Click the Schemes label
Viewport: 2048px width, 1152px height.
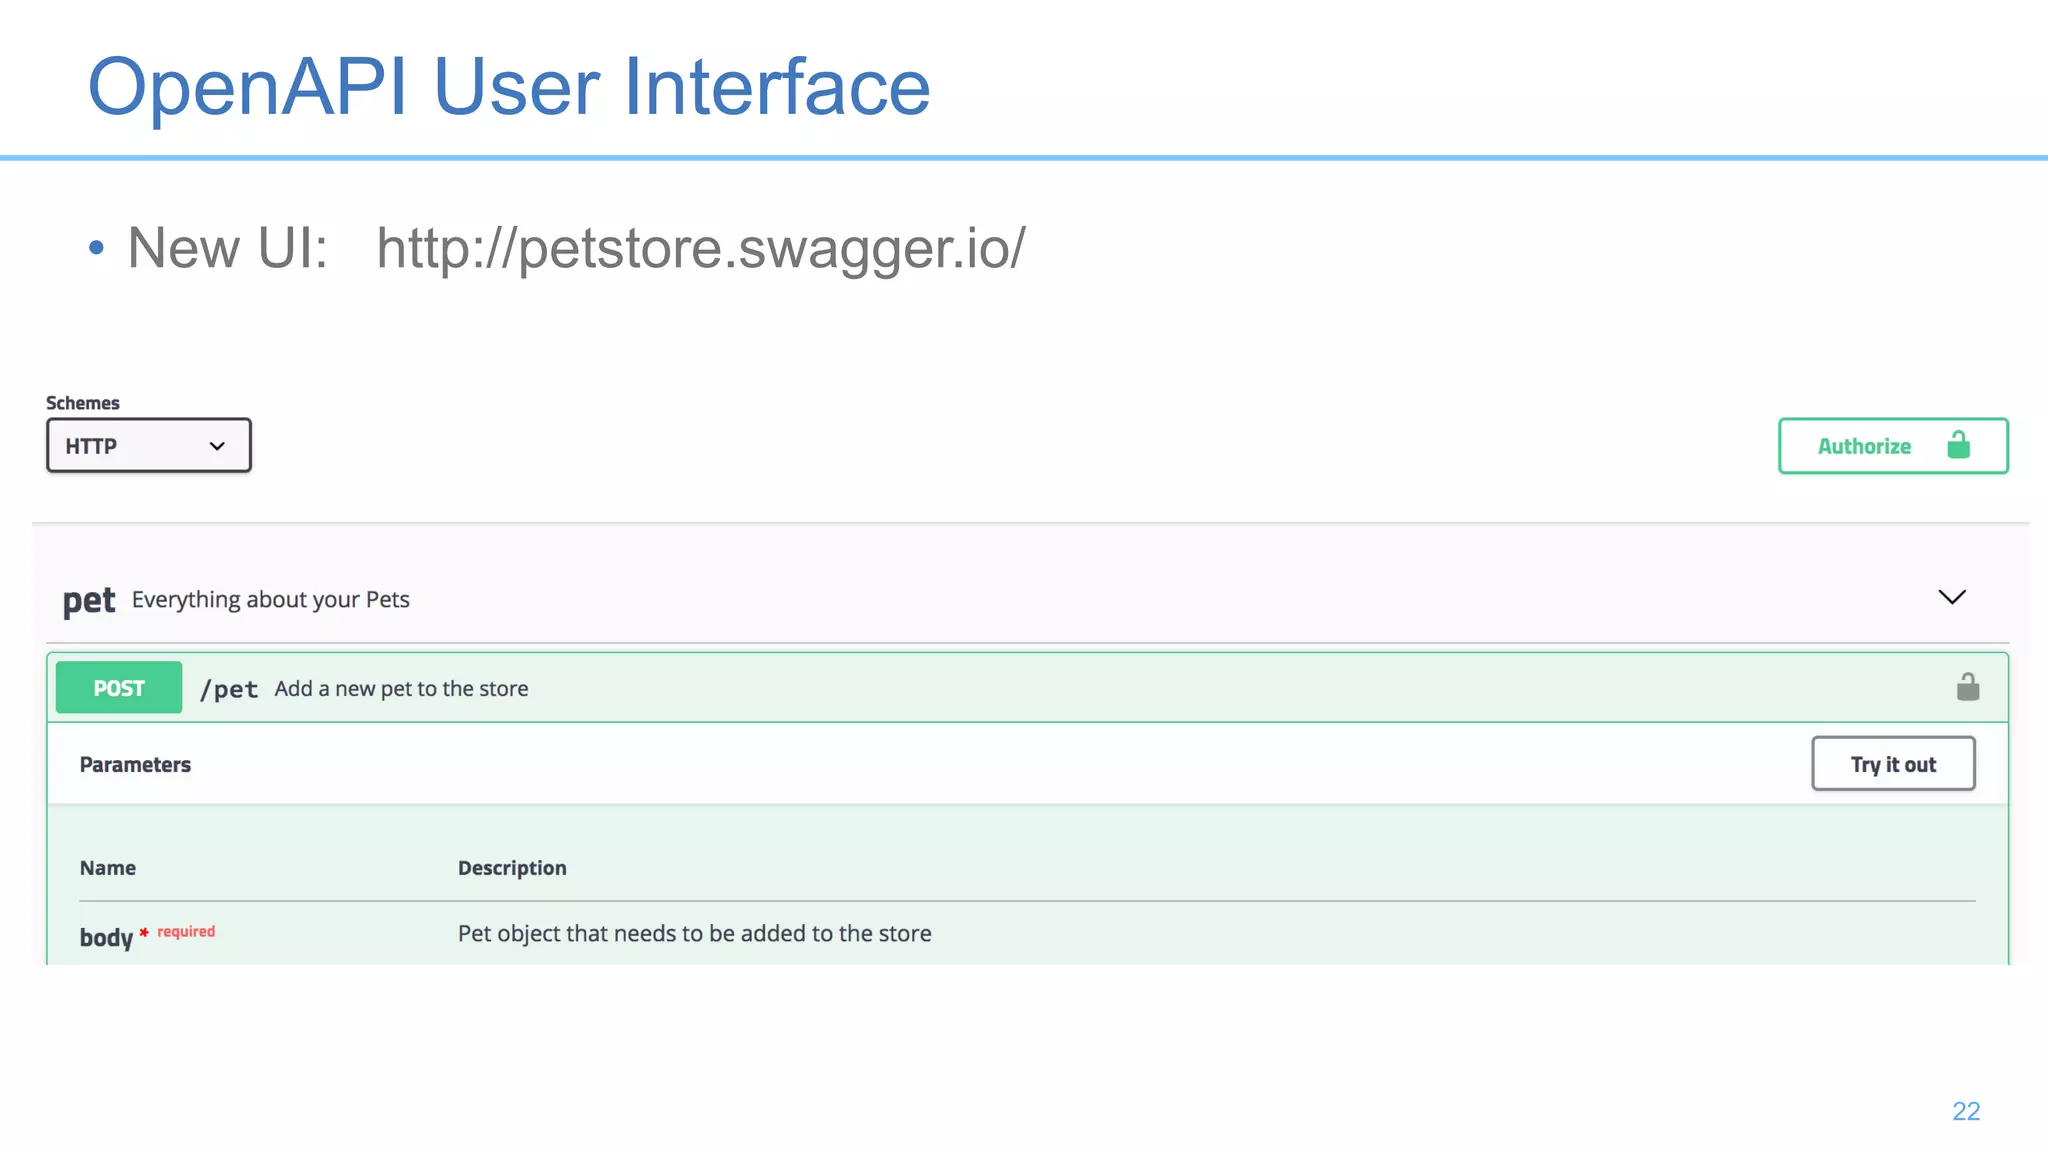pos(82,403)
